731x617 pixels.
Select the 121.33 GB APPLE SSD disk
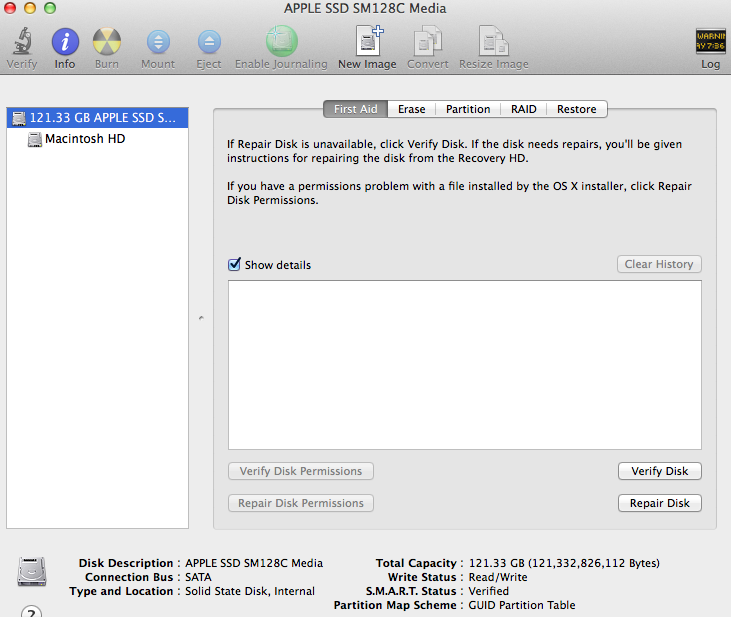pos(97,118)
